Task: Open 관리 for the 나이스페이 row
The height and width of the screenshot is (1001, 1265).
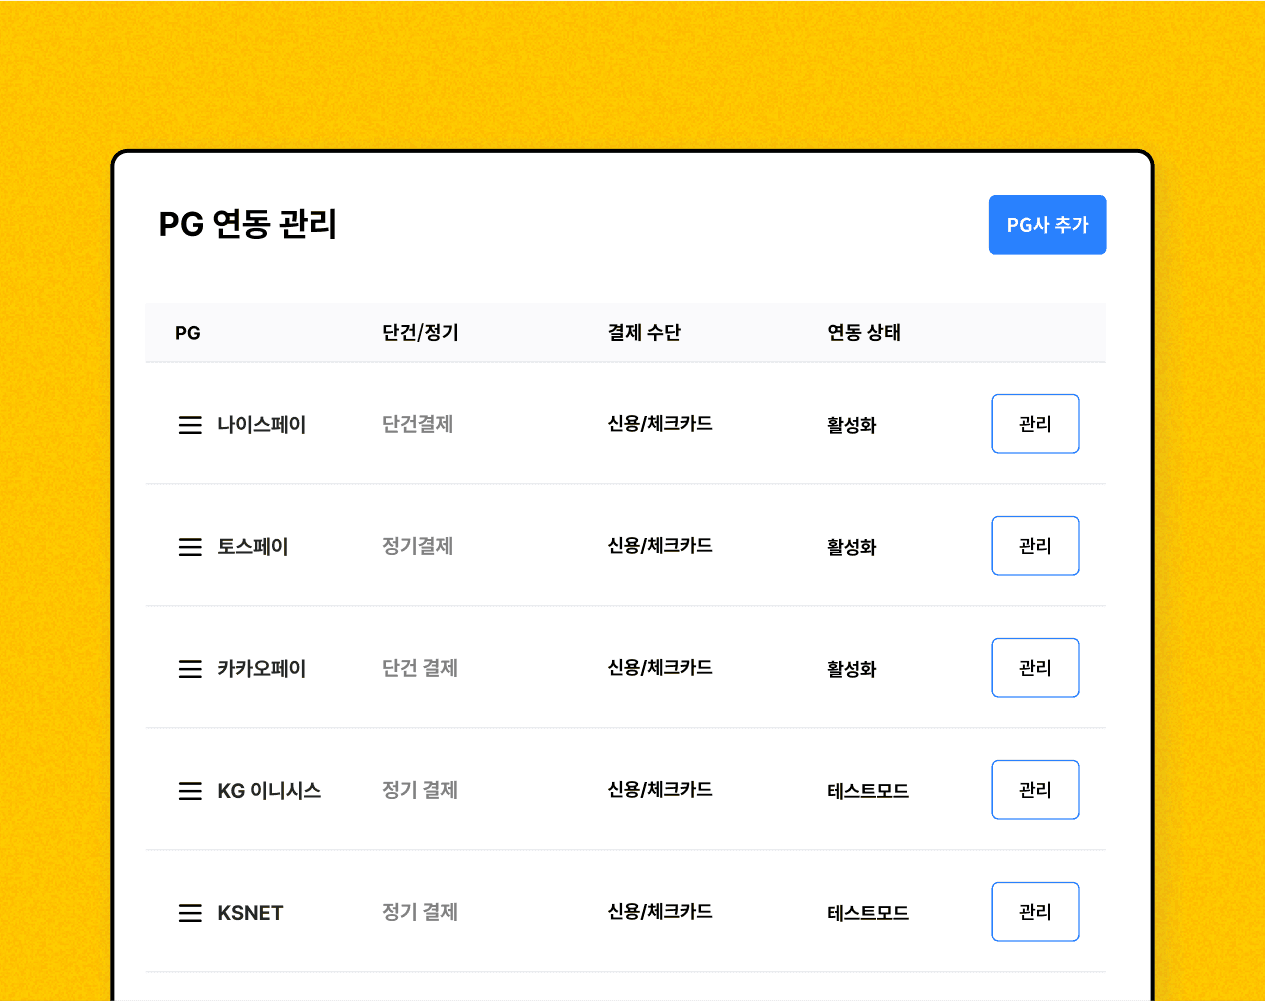Action: click(x=1035, y=424)
